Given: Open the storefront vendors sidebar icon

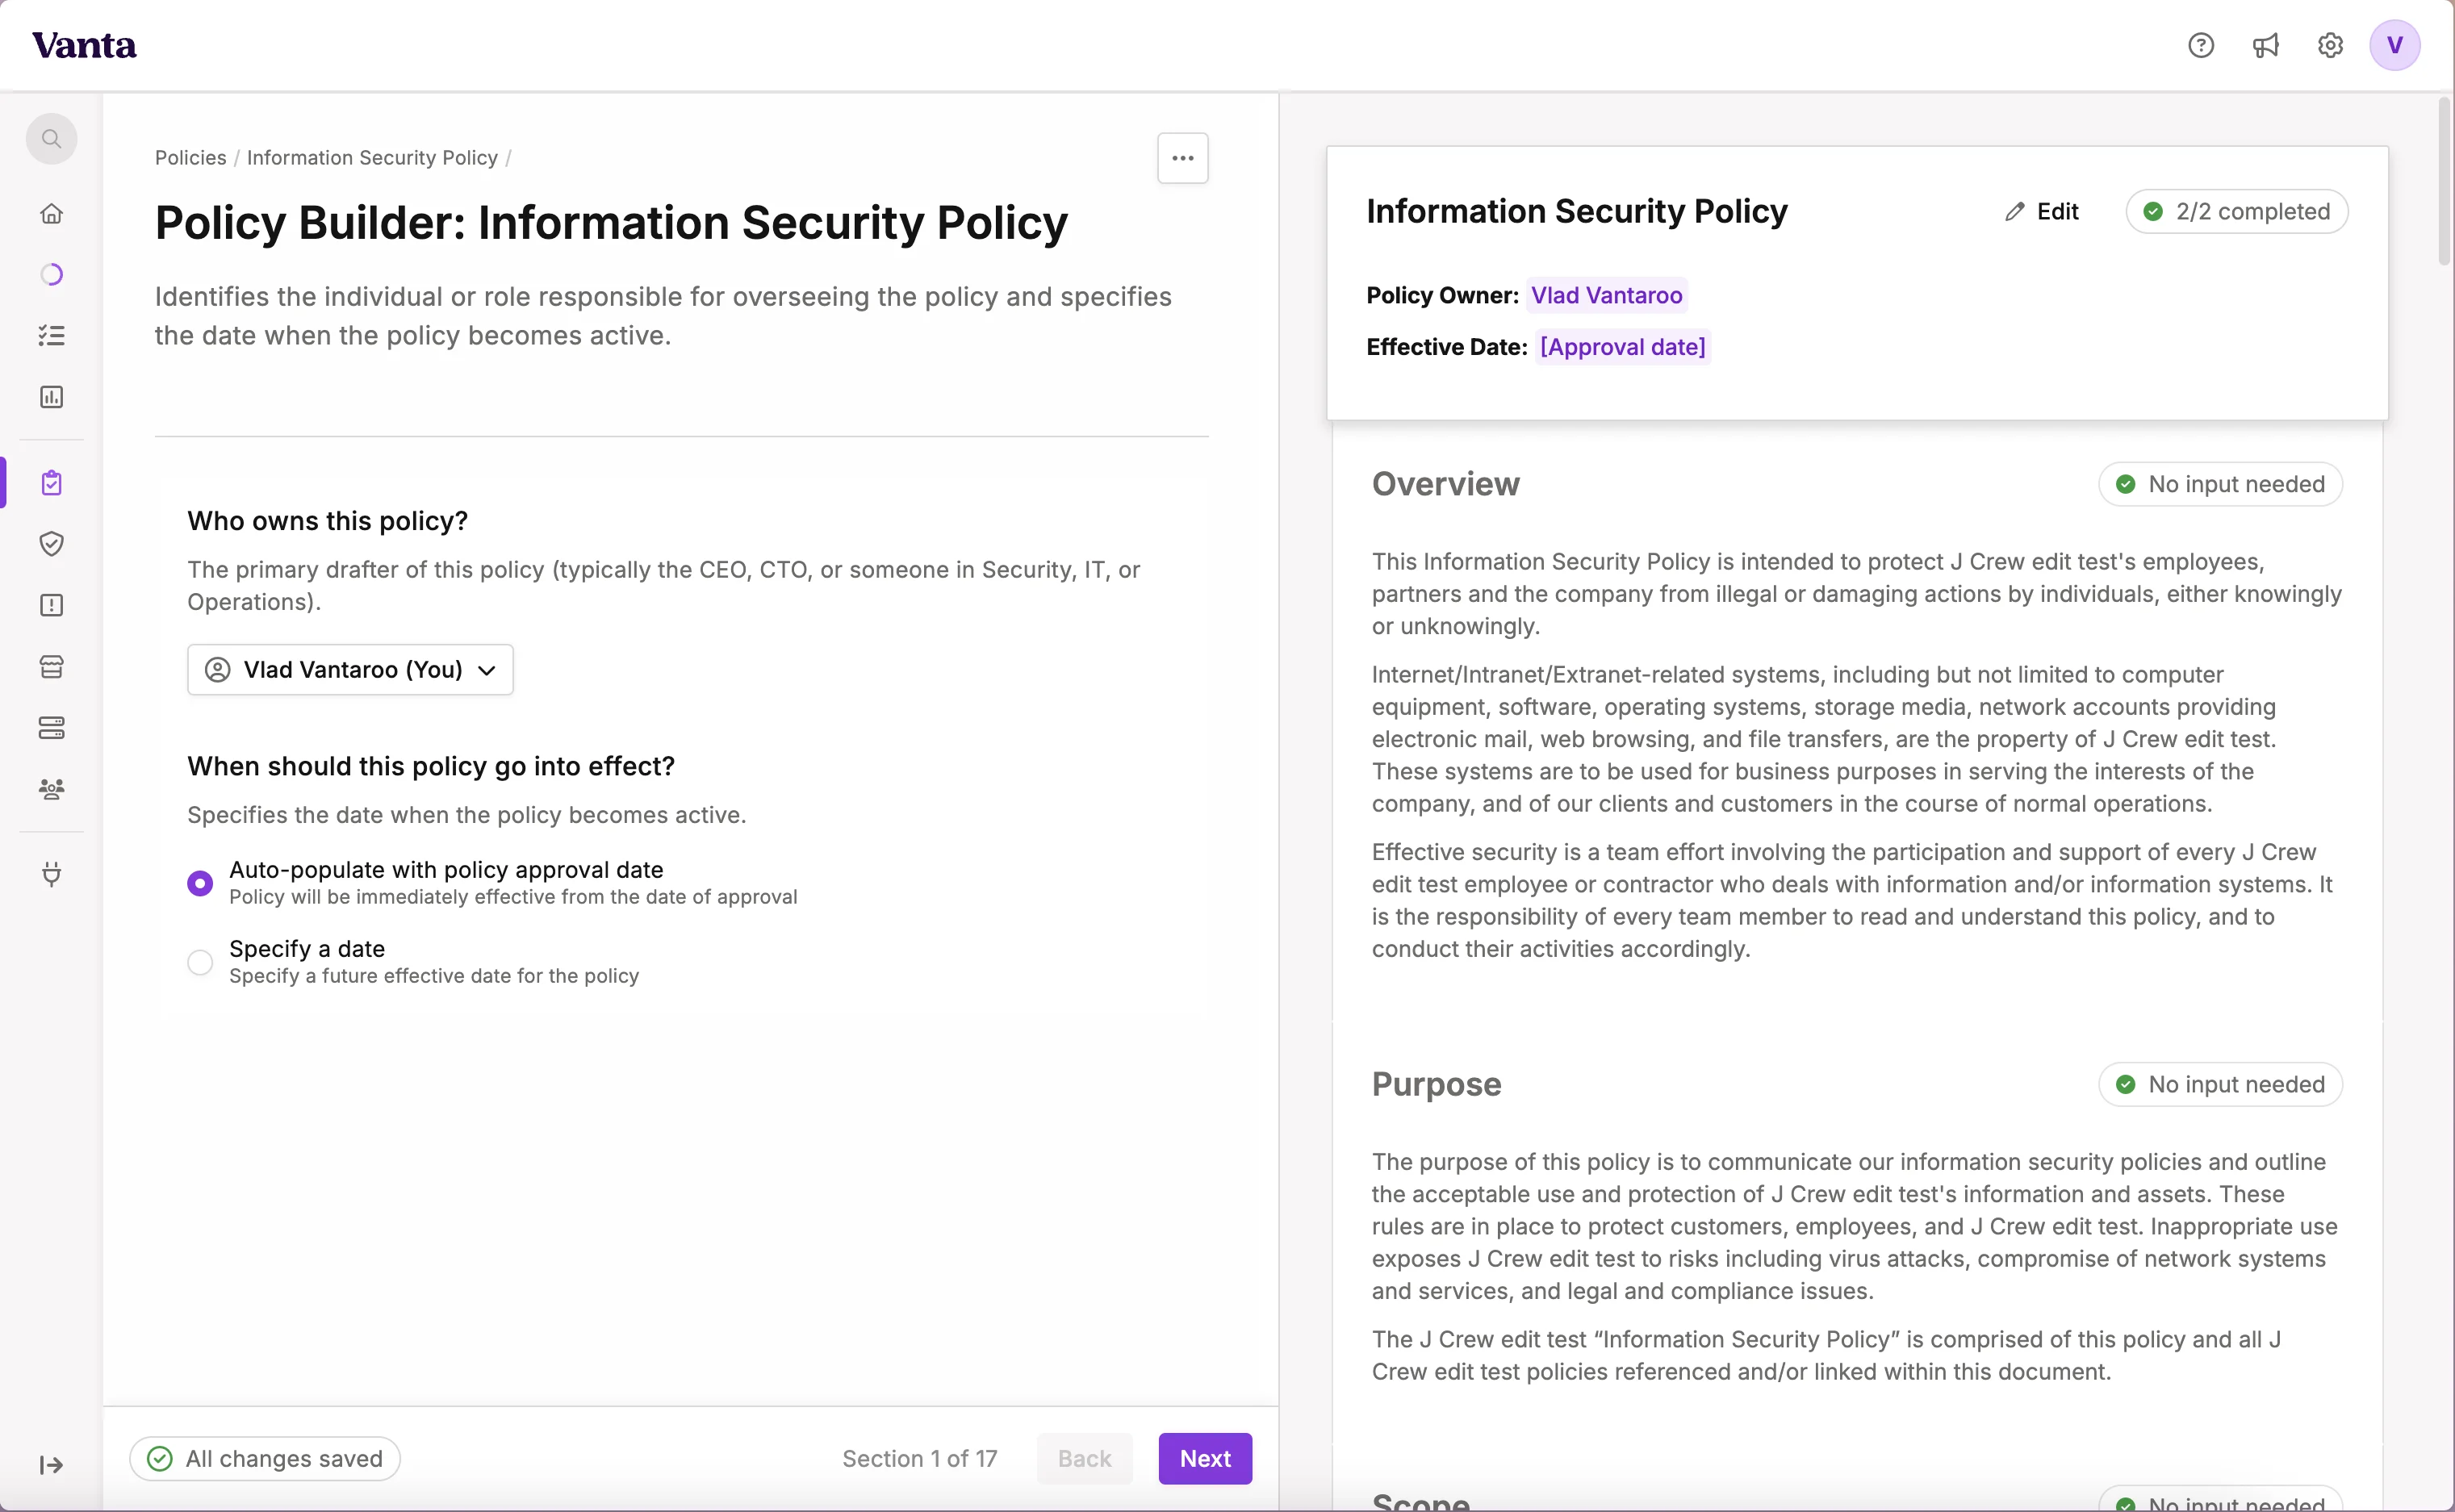Looking at the screenshot, I should 51,667.
